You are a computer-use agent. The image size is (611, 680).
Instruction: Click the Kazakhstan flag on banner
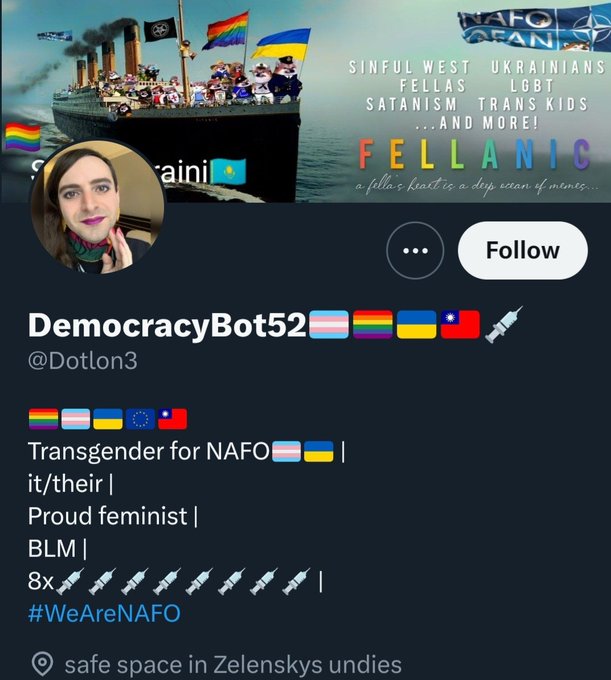(228, 171)
